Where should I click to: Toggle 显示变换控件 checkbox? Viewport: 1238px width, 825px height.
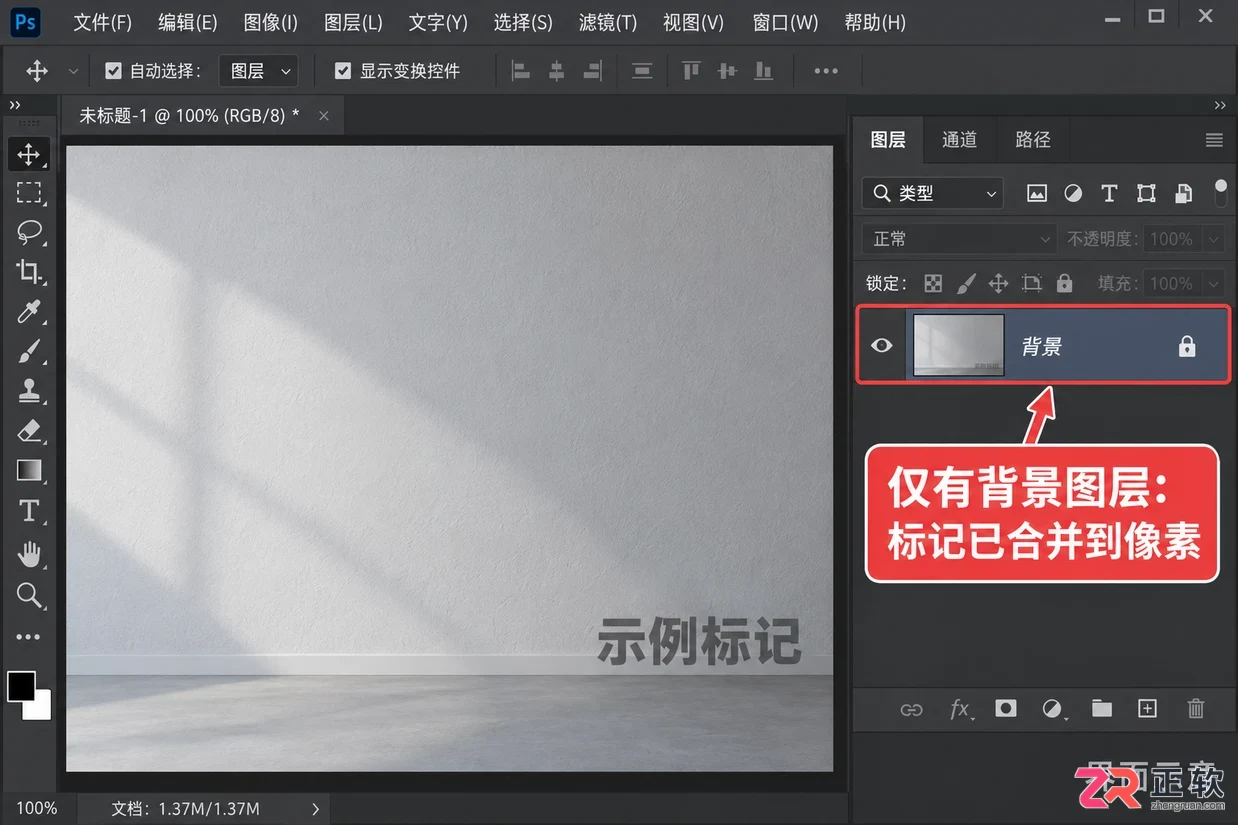point(343,71)
